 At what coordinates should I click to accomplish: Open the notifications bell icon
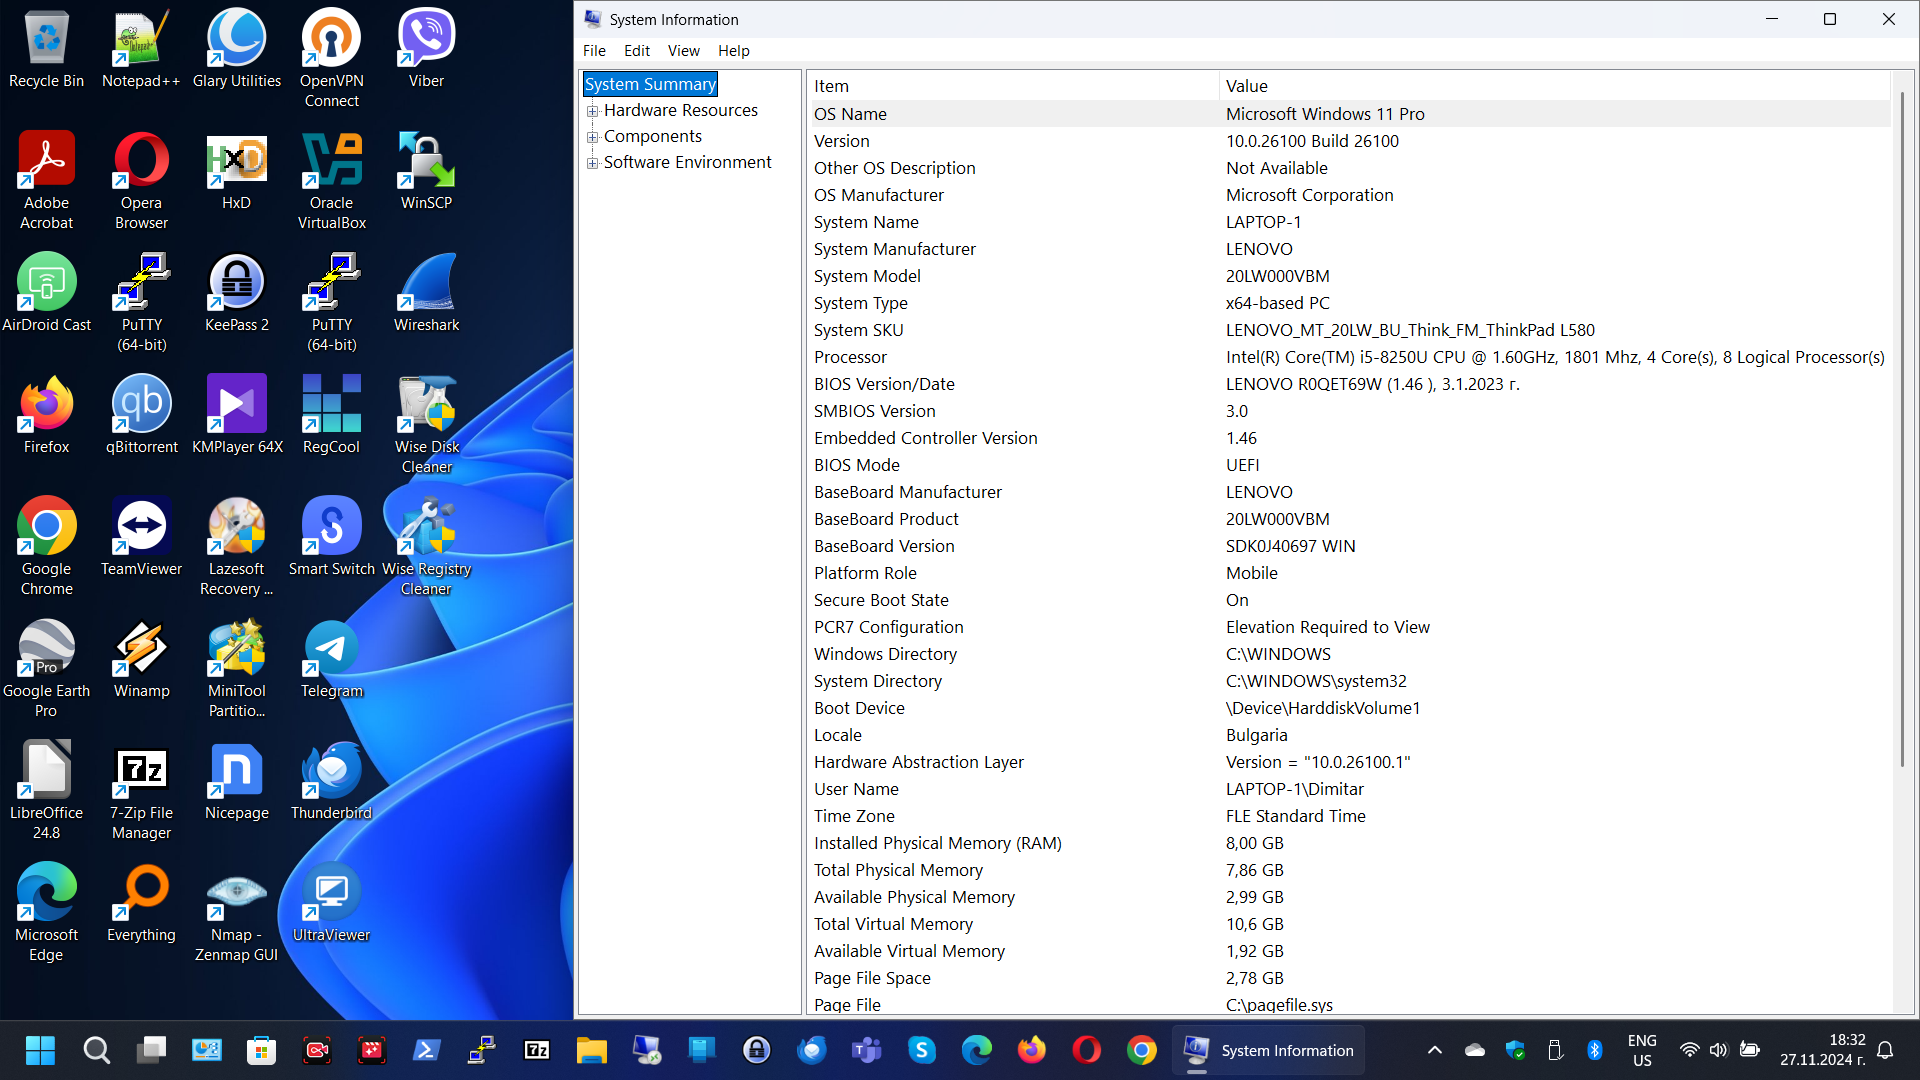pos(1885,1050)
